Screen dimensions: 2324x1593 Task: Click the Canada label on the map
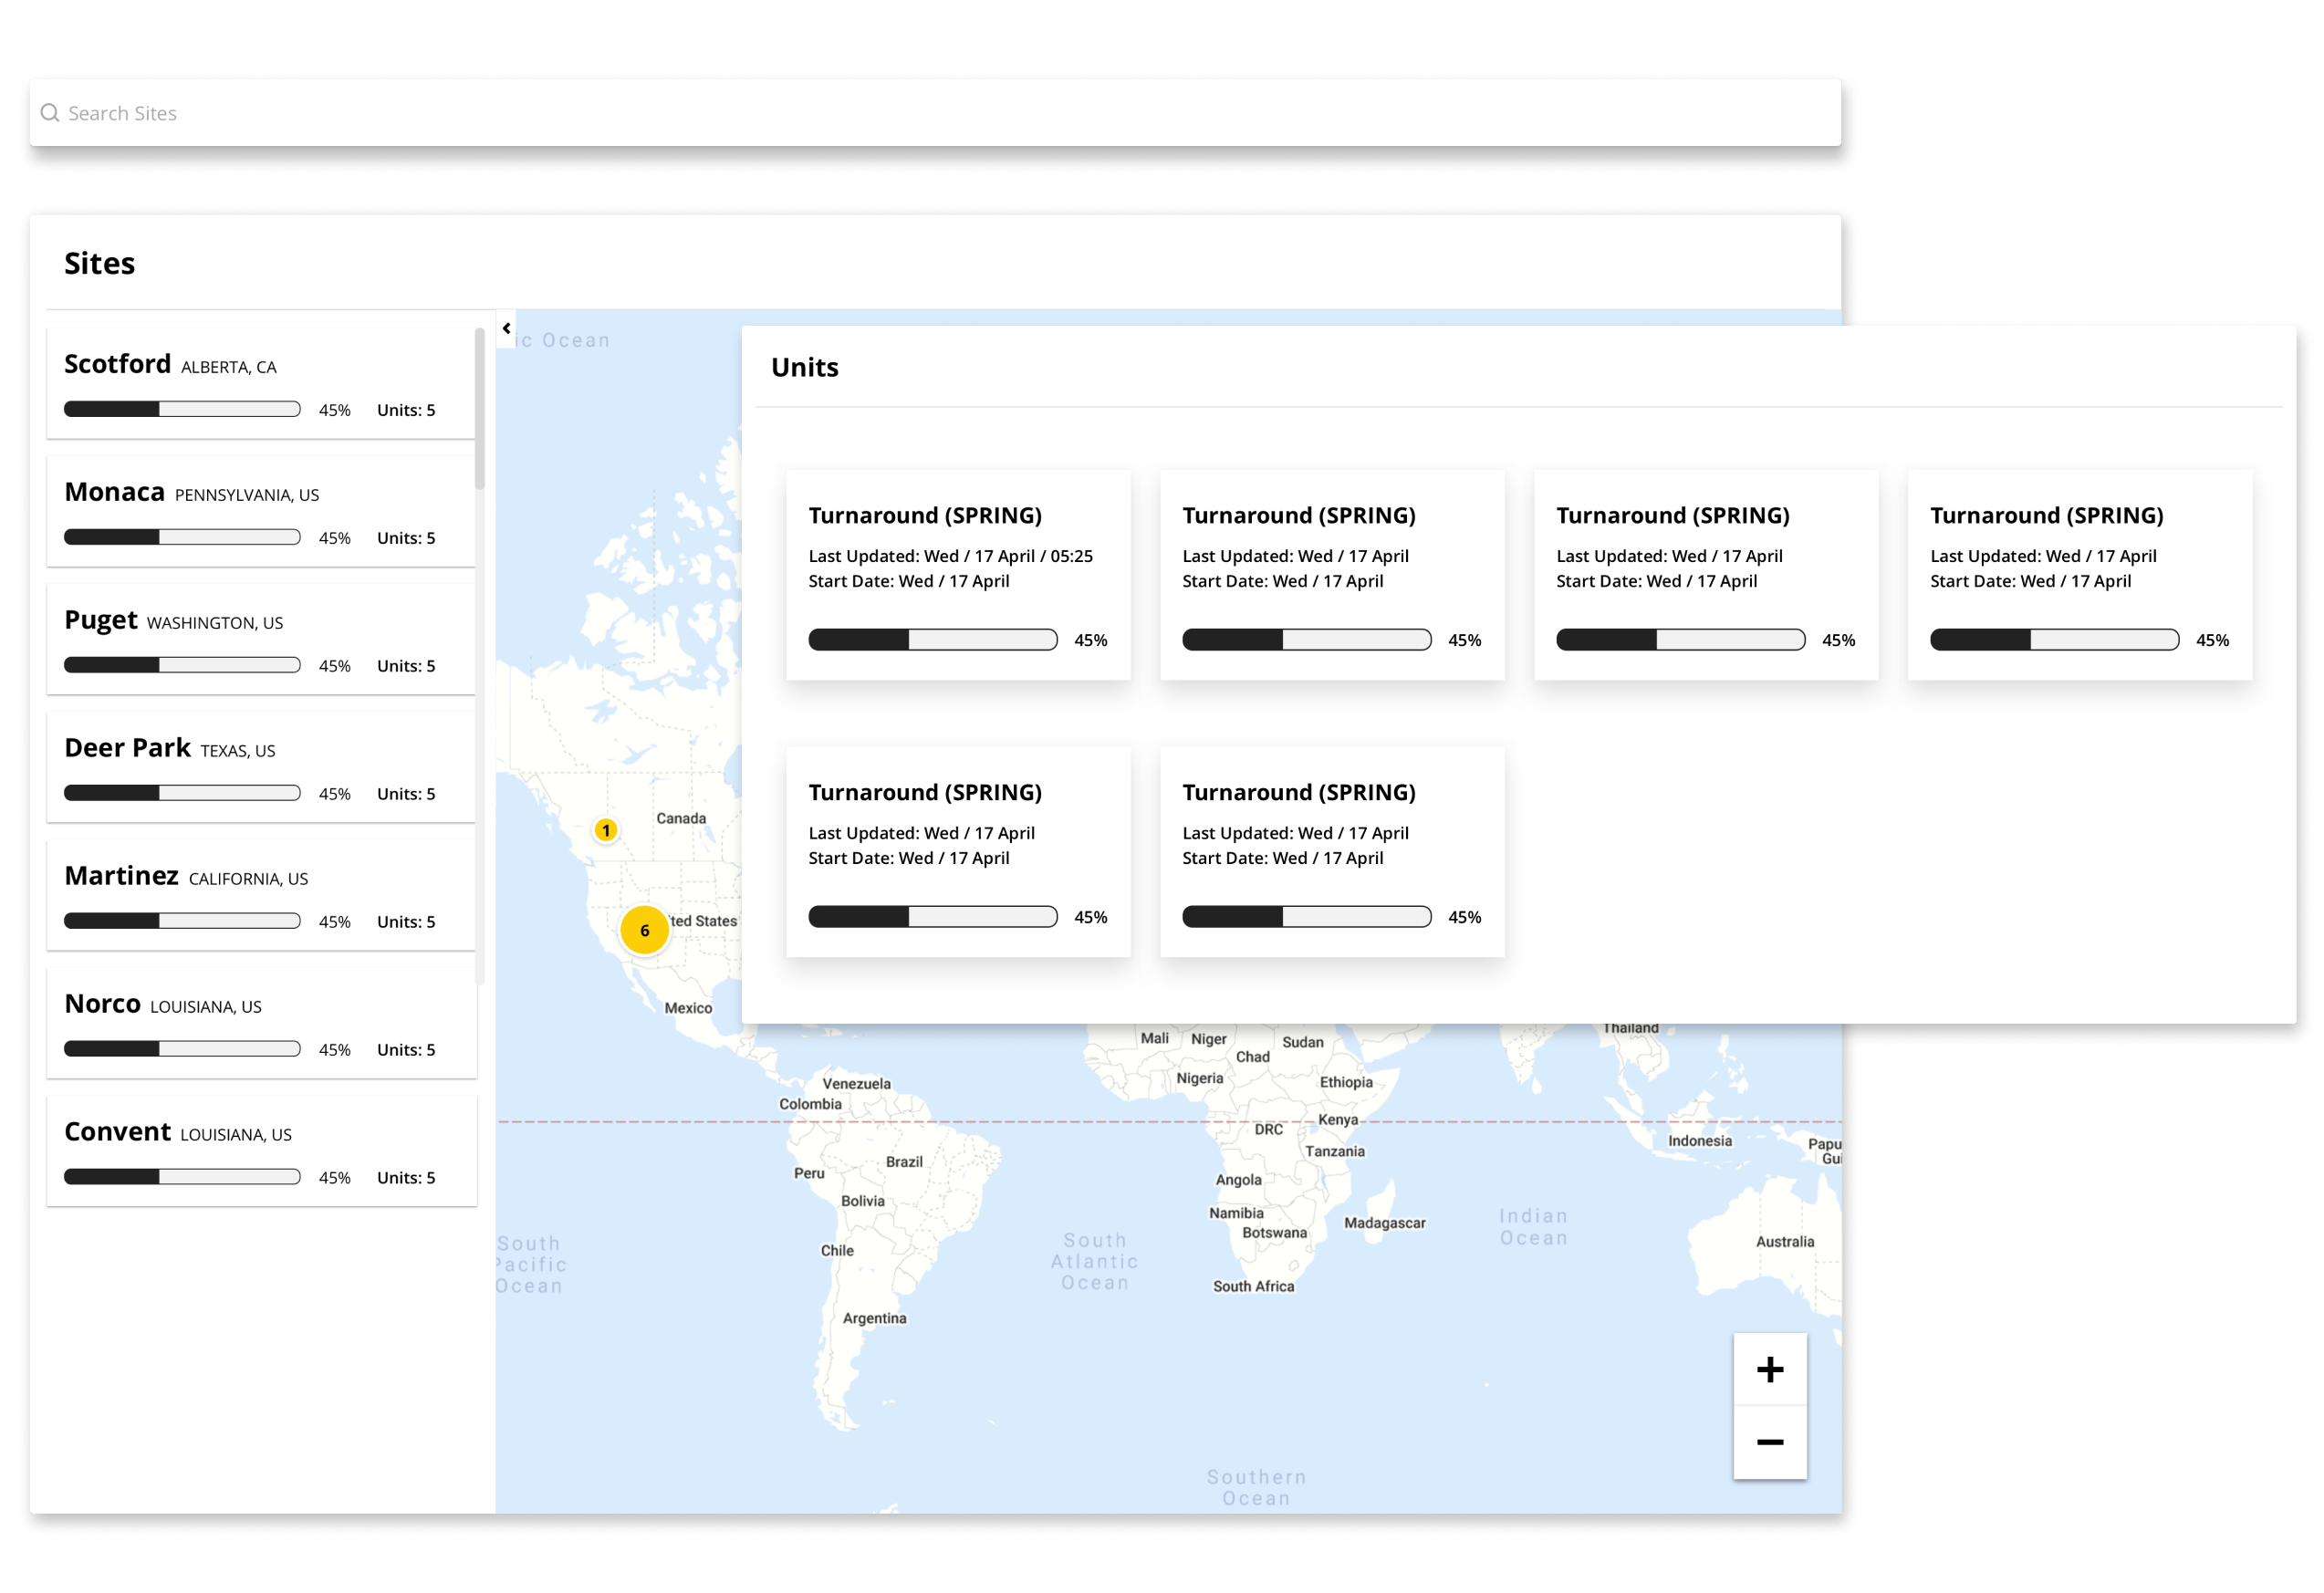click(x=681, y=818)
